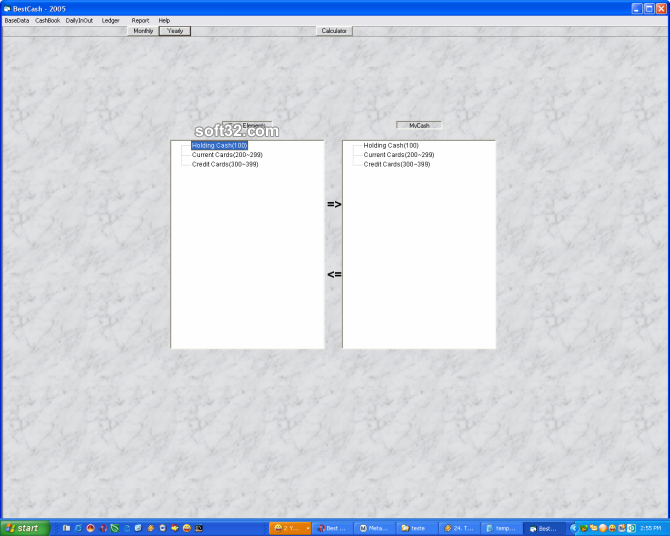Minimize the BestCash window
The width and height of the screenshot is (670, 536).
637,9
